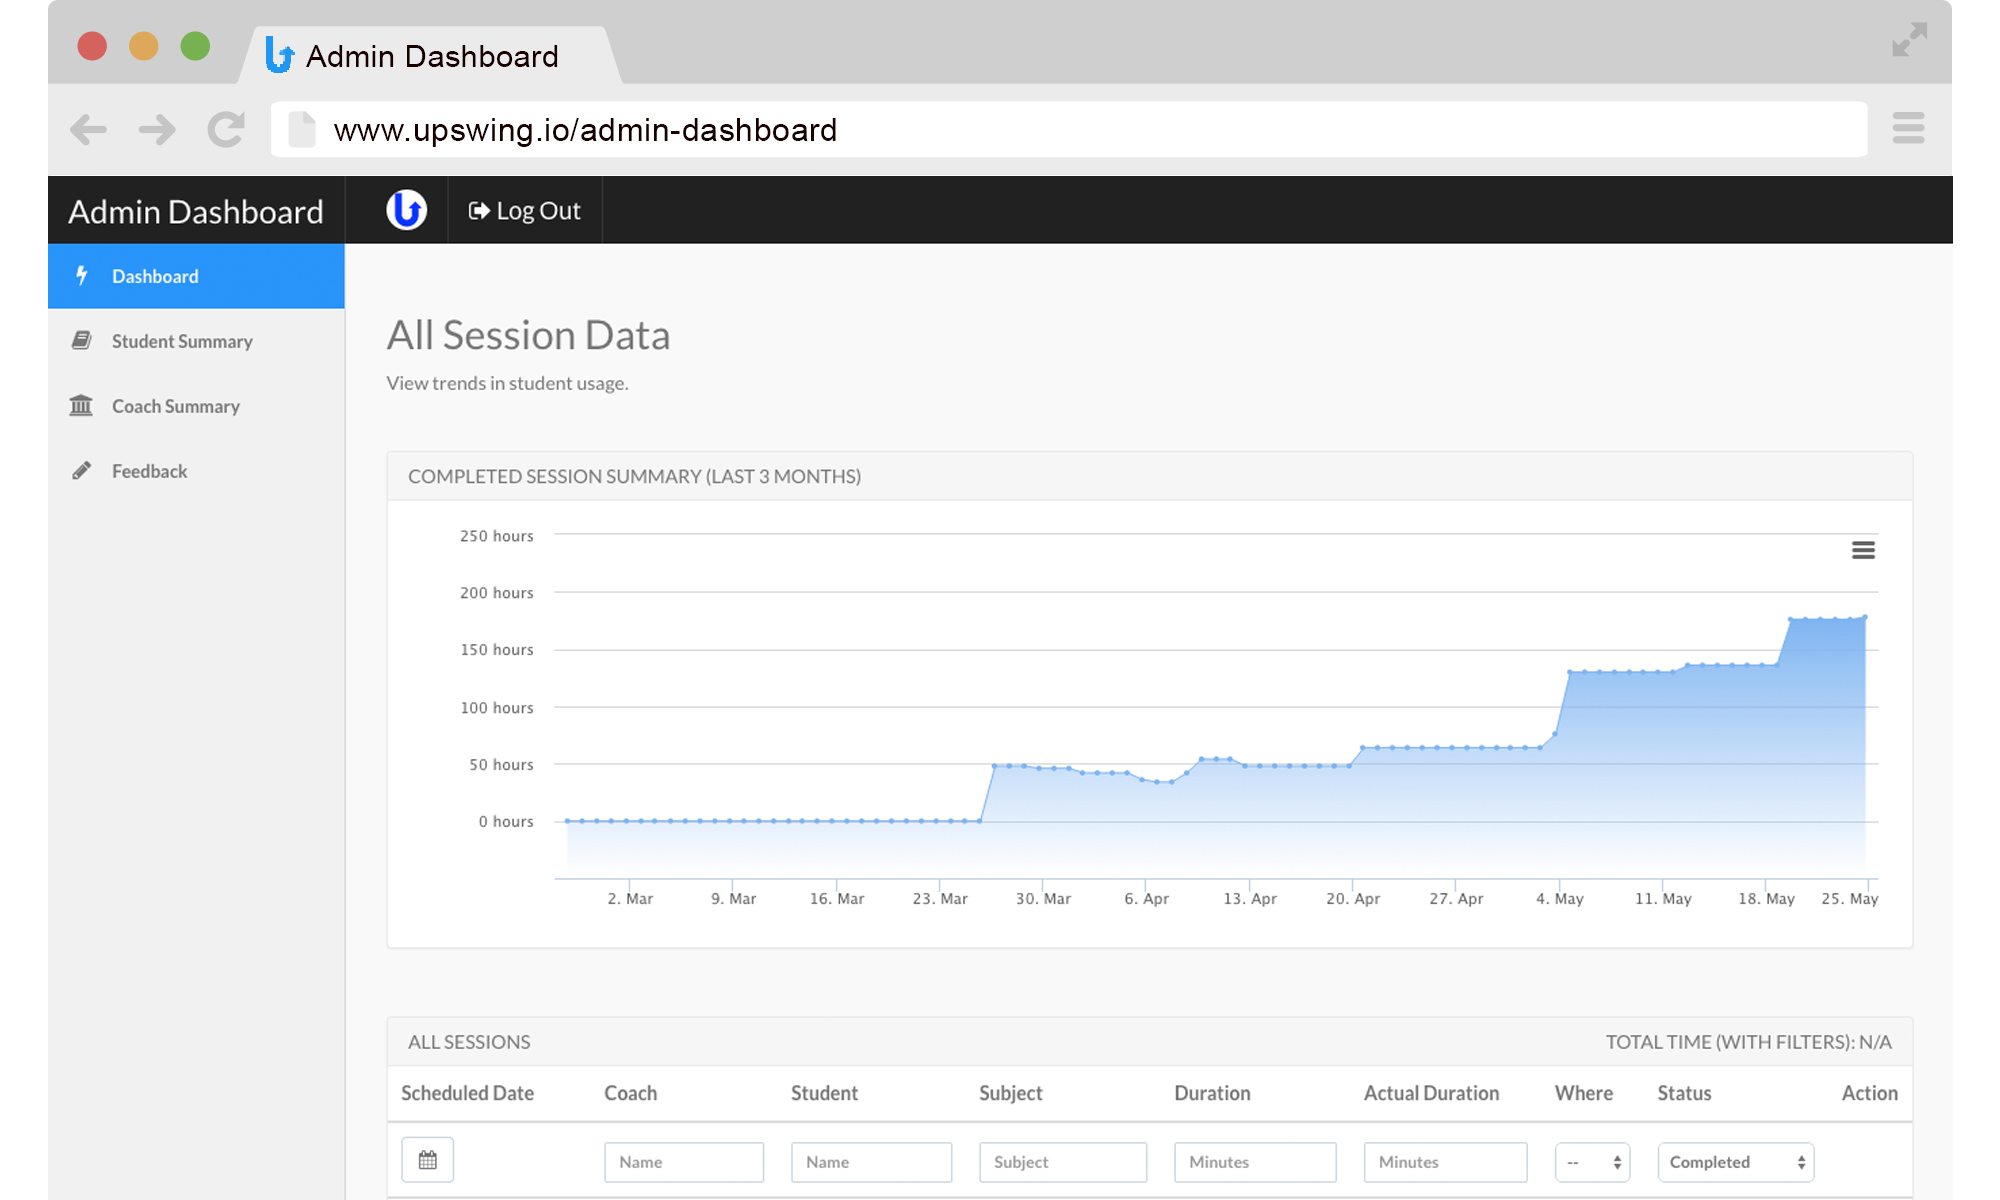This screenshot has height=1200, width=2000.
Task: Open the browser hamburger menu
Action: (x=1908, y=128)
